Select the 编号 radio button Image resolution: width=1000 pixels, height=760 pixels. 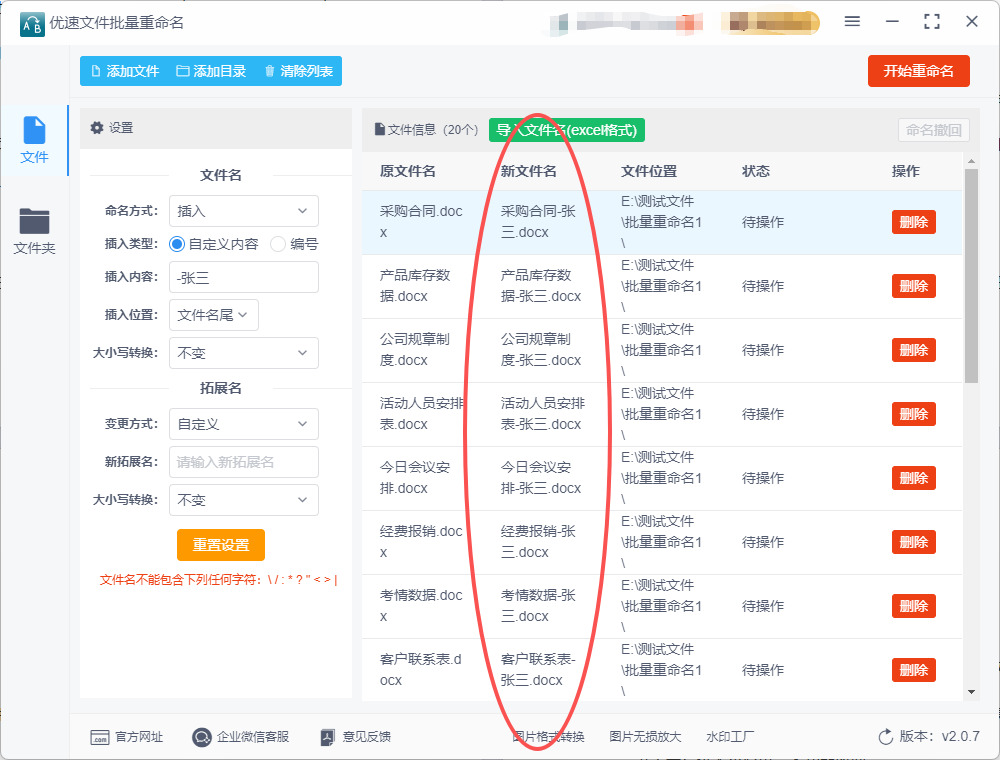(278, 244)
